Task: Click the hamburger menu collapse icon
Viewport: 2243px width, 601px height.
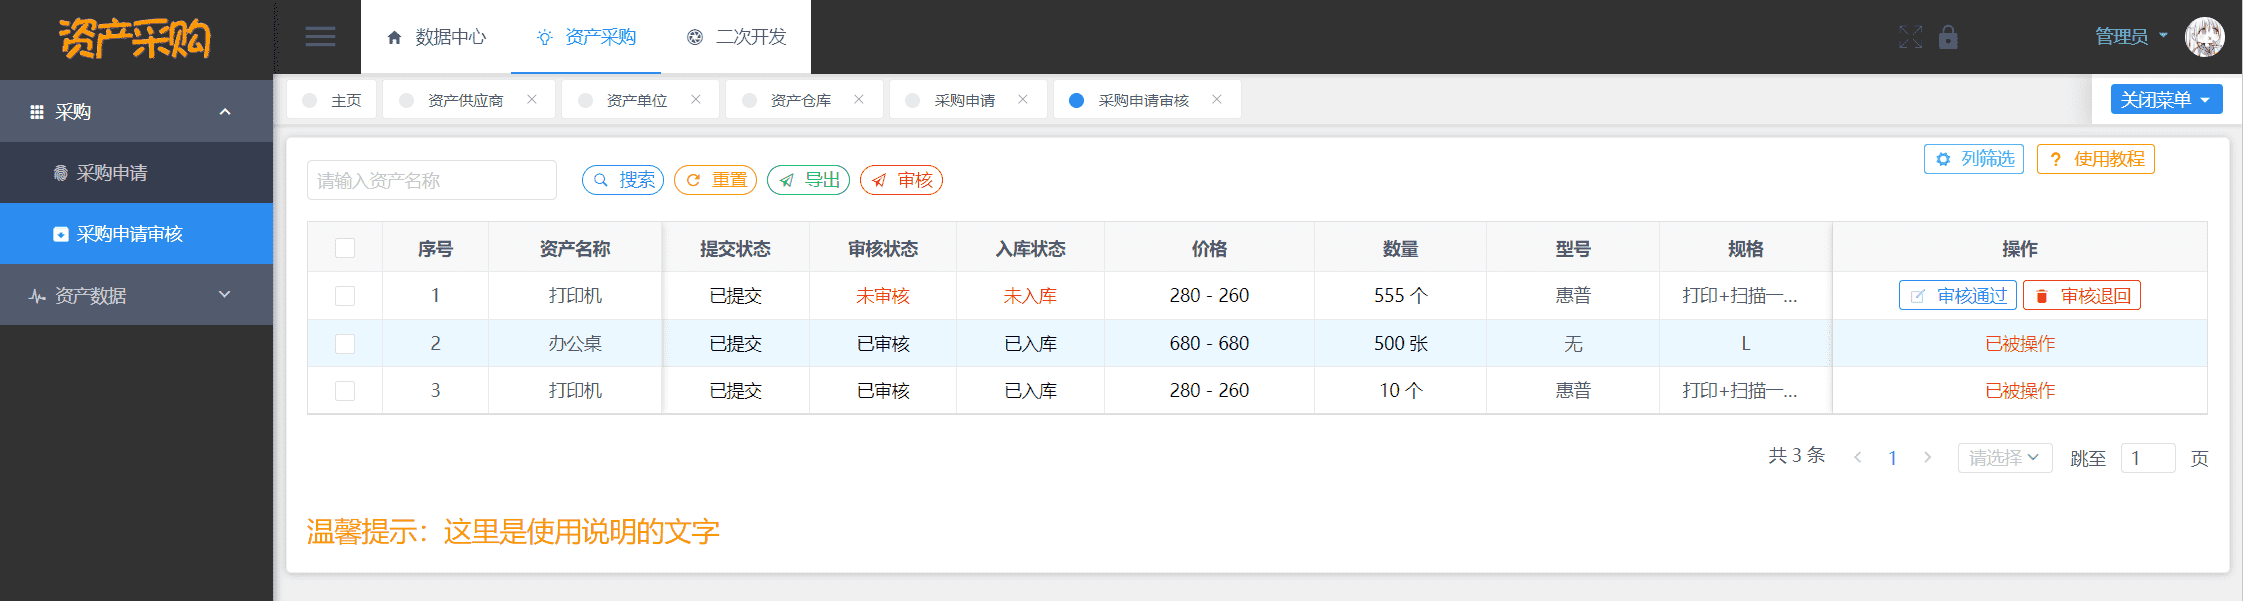Action: click(x=320, y=37)
